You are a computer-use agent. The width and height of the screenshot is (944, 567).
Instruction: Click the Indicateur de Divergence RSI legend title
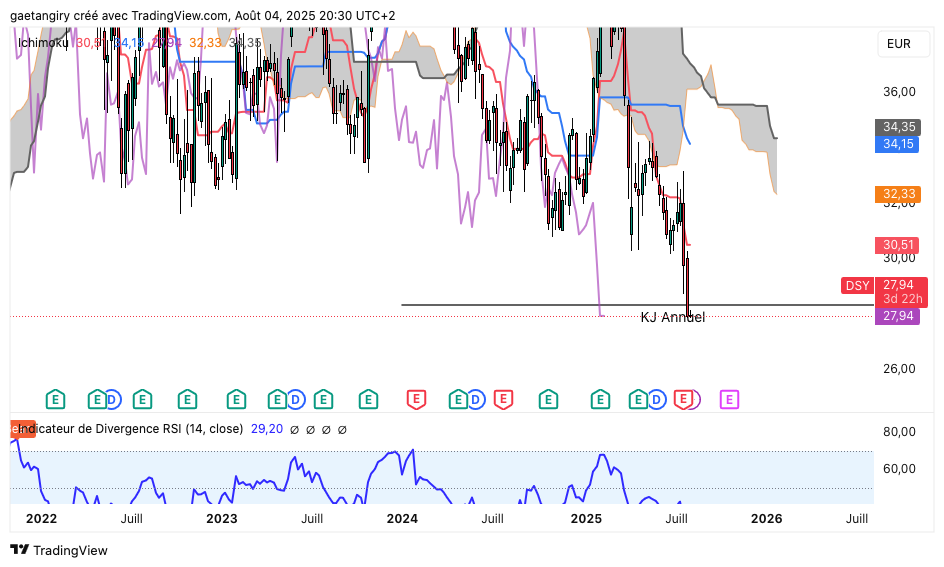[x=130, y=429]
